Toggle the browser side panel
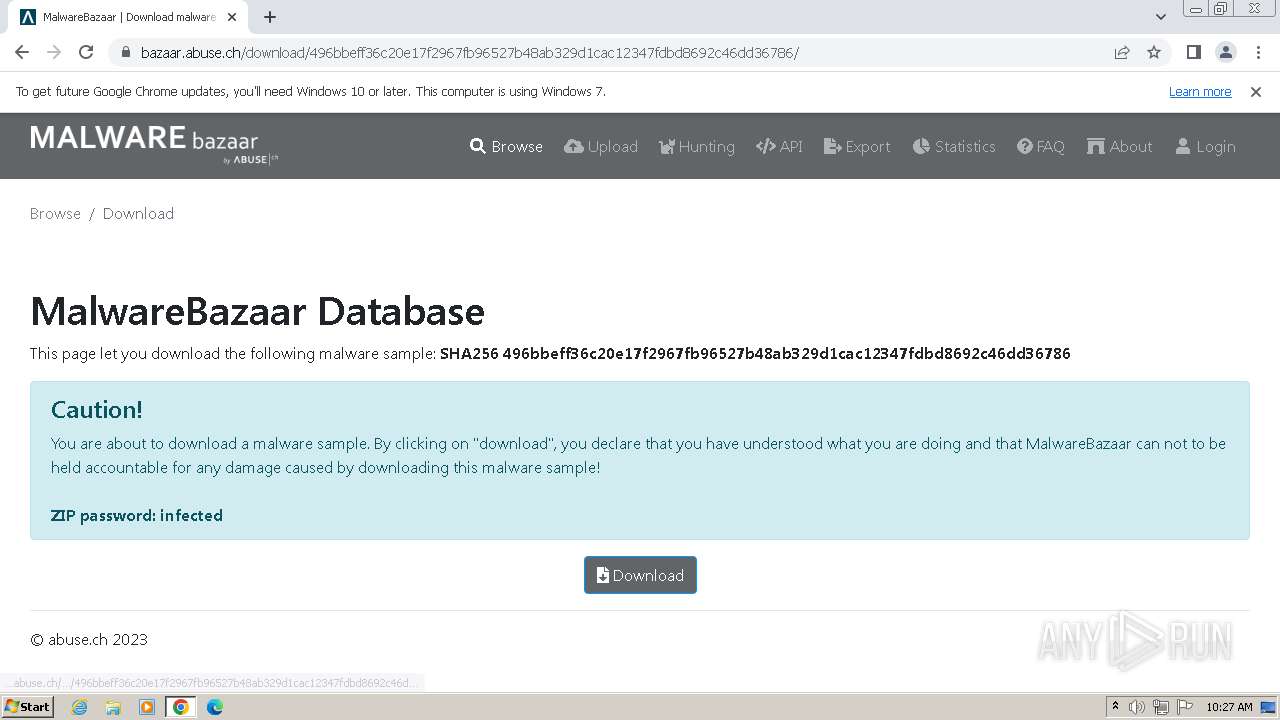The image size is (1280, 720). pos(1193,53)
